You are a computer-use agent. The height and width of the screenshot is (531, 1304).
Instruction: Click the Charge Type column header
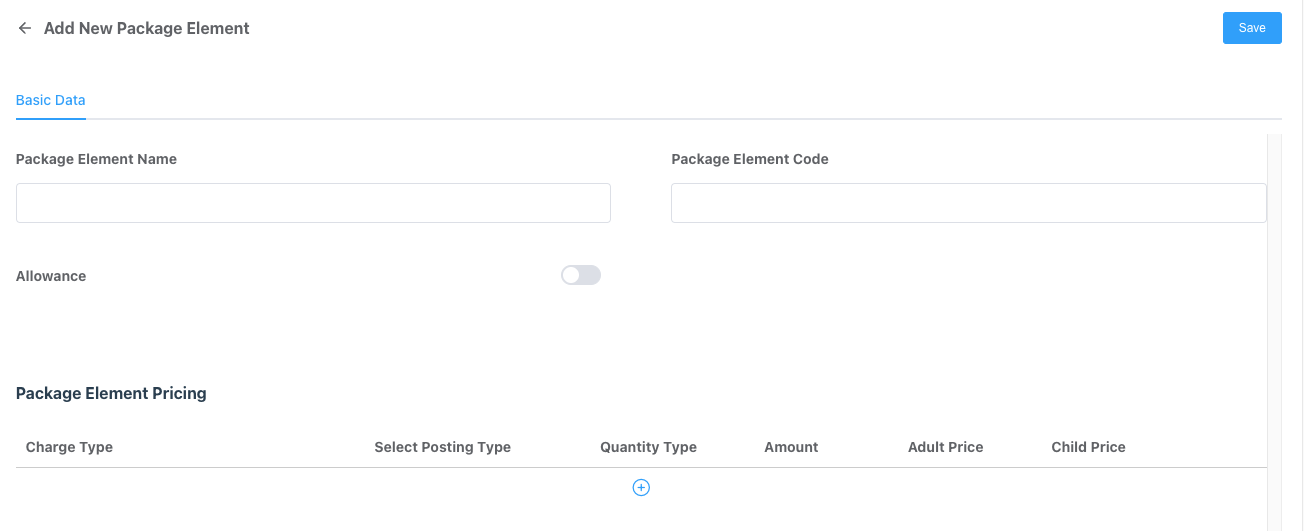(69, 447)
